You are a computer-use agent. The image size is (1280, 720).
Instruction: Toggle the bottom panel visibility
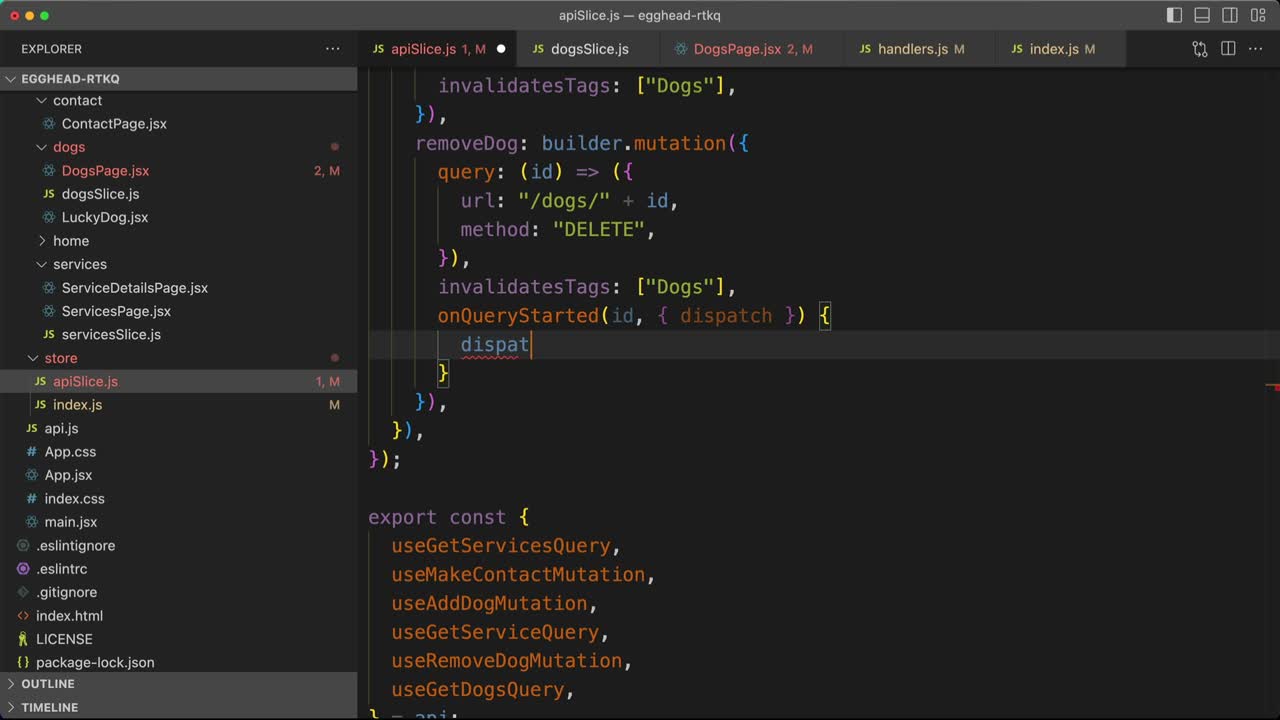(x=1202, y=16)
